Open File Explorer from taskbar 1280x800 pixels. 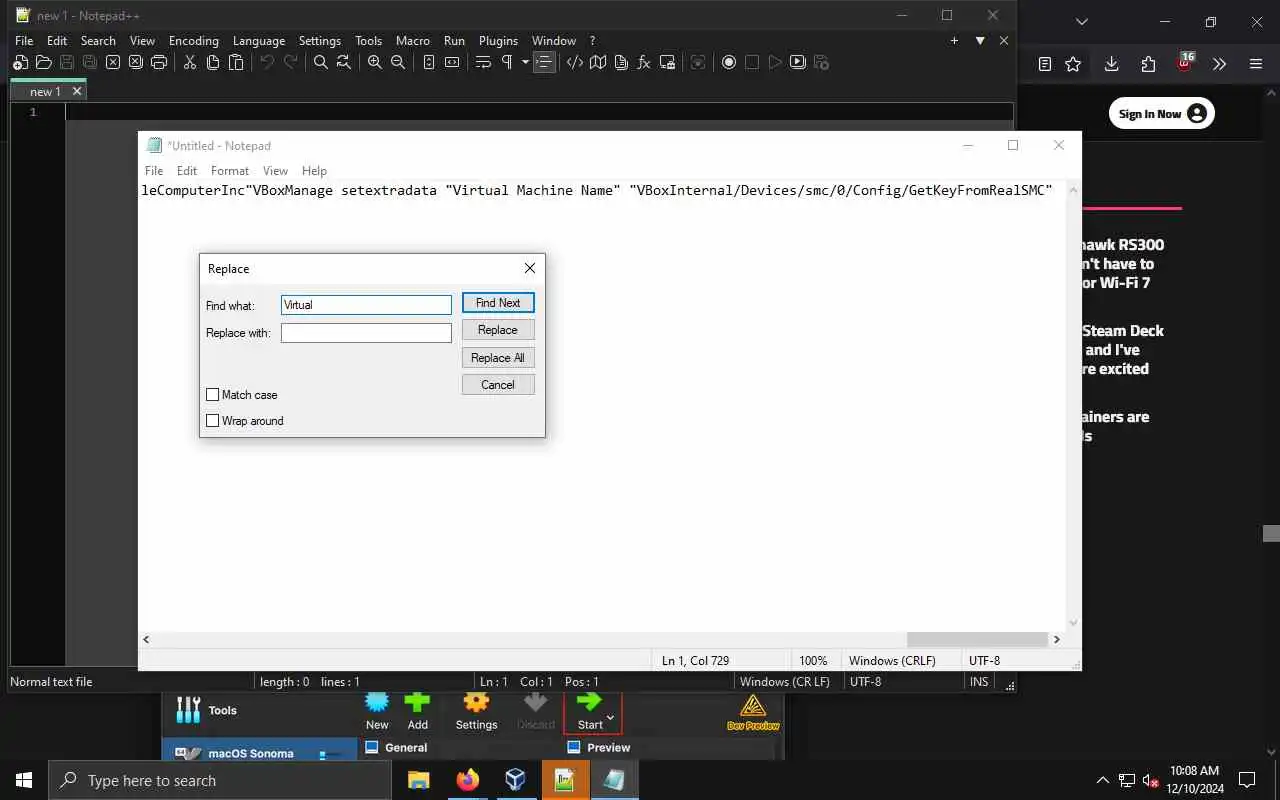[418, 780]
